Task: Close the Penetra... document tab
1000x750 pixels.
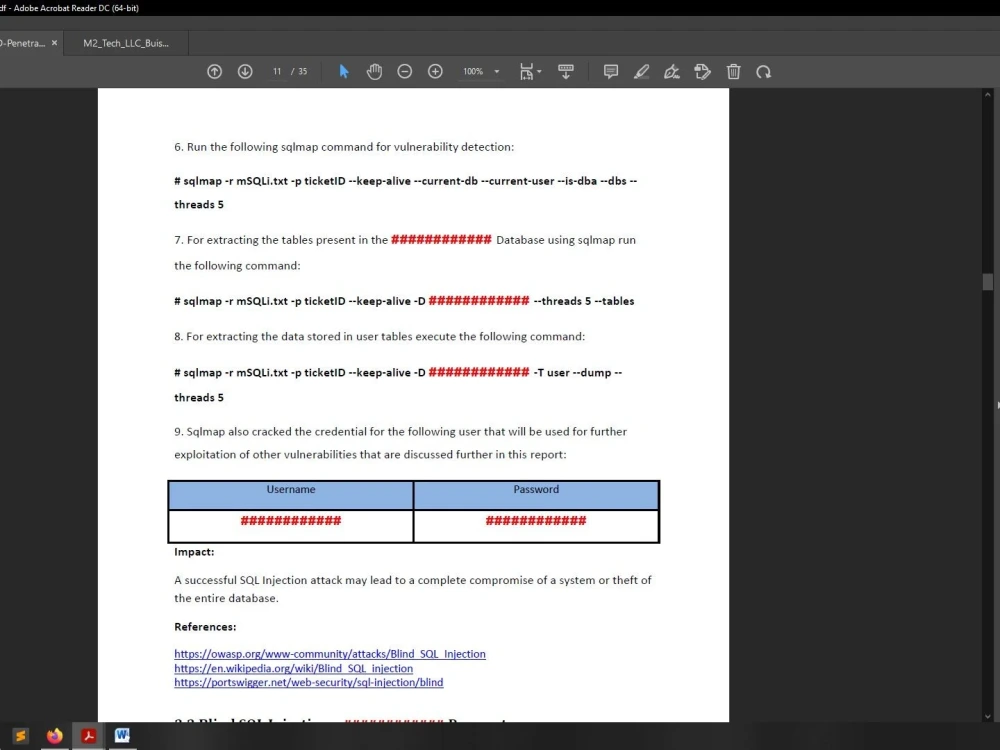Action: pos(54,43)
